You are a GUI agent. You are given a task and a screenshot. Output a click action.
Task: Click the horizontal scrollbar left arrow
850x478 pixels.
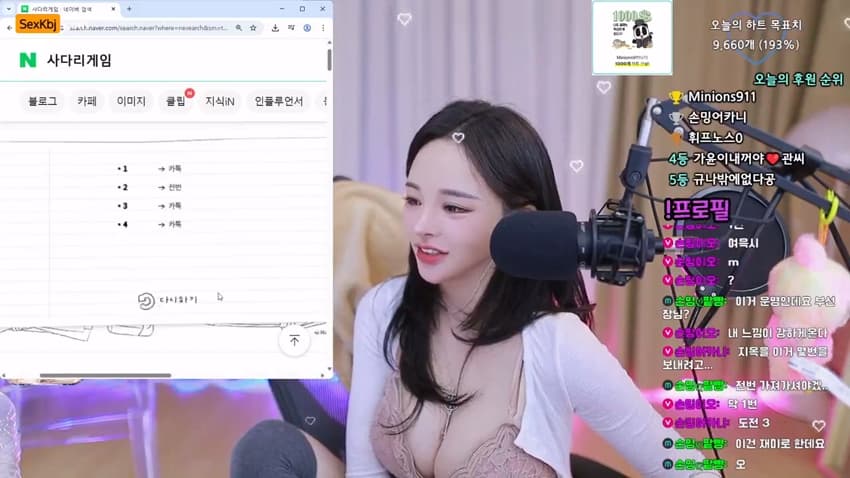pos(3,375)
